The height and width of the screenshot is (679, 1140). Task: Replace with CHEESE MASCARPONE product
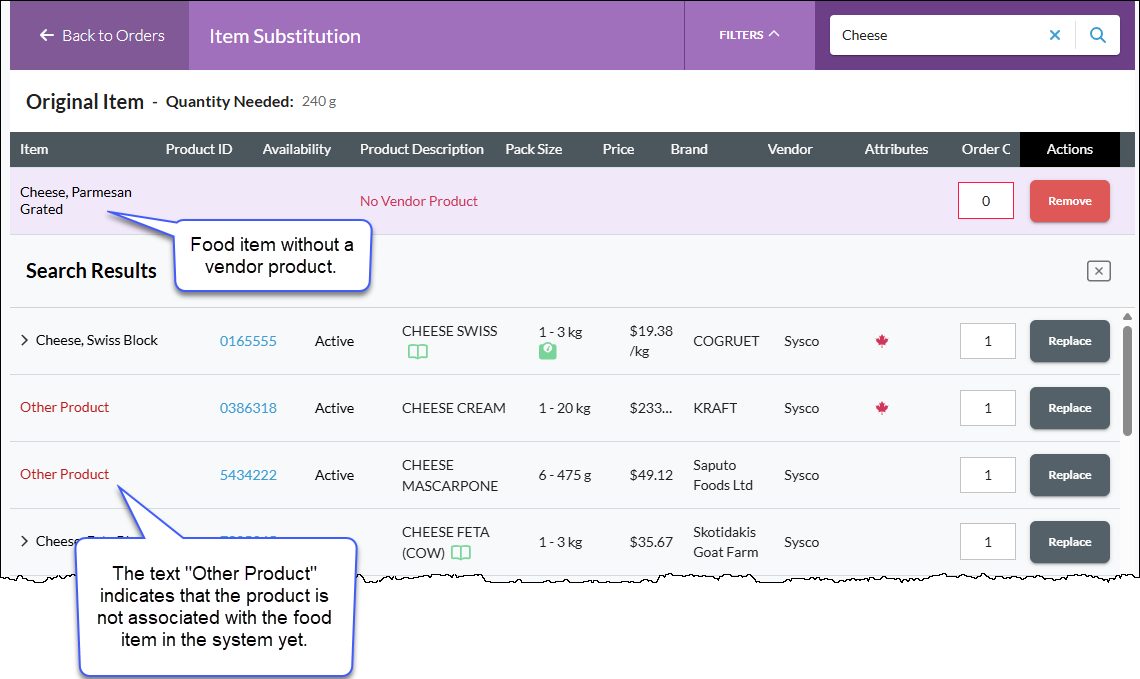[x=1069, y=475]
